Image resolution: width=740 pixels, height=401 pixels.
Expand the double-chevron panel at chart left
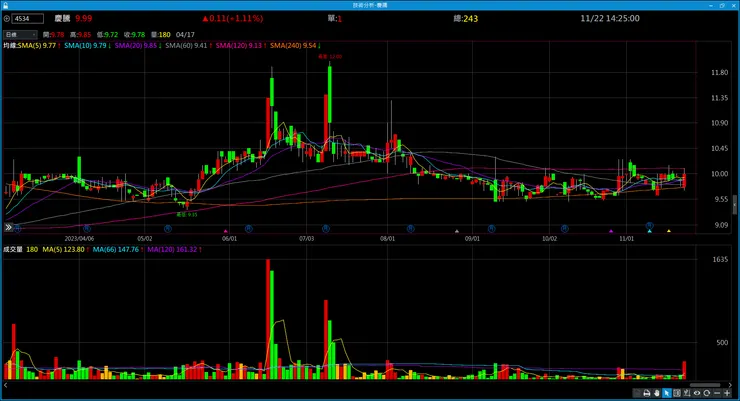[x=8, y=227]
